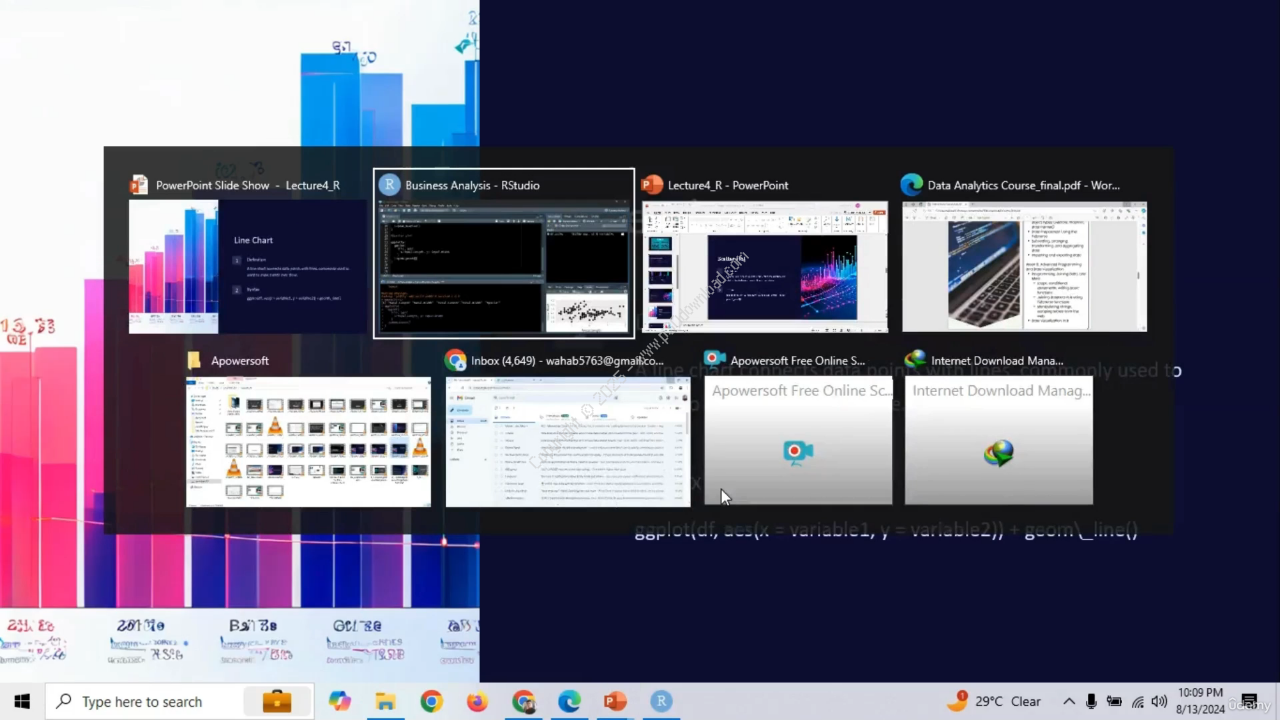The width and height of the screenshot is (1280, 720).
Task: Click the 'Type here to search' box
Action: (x=180, y=702)
